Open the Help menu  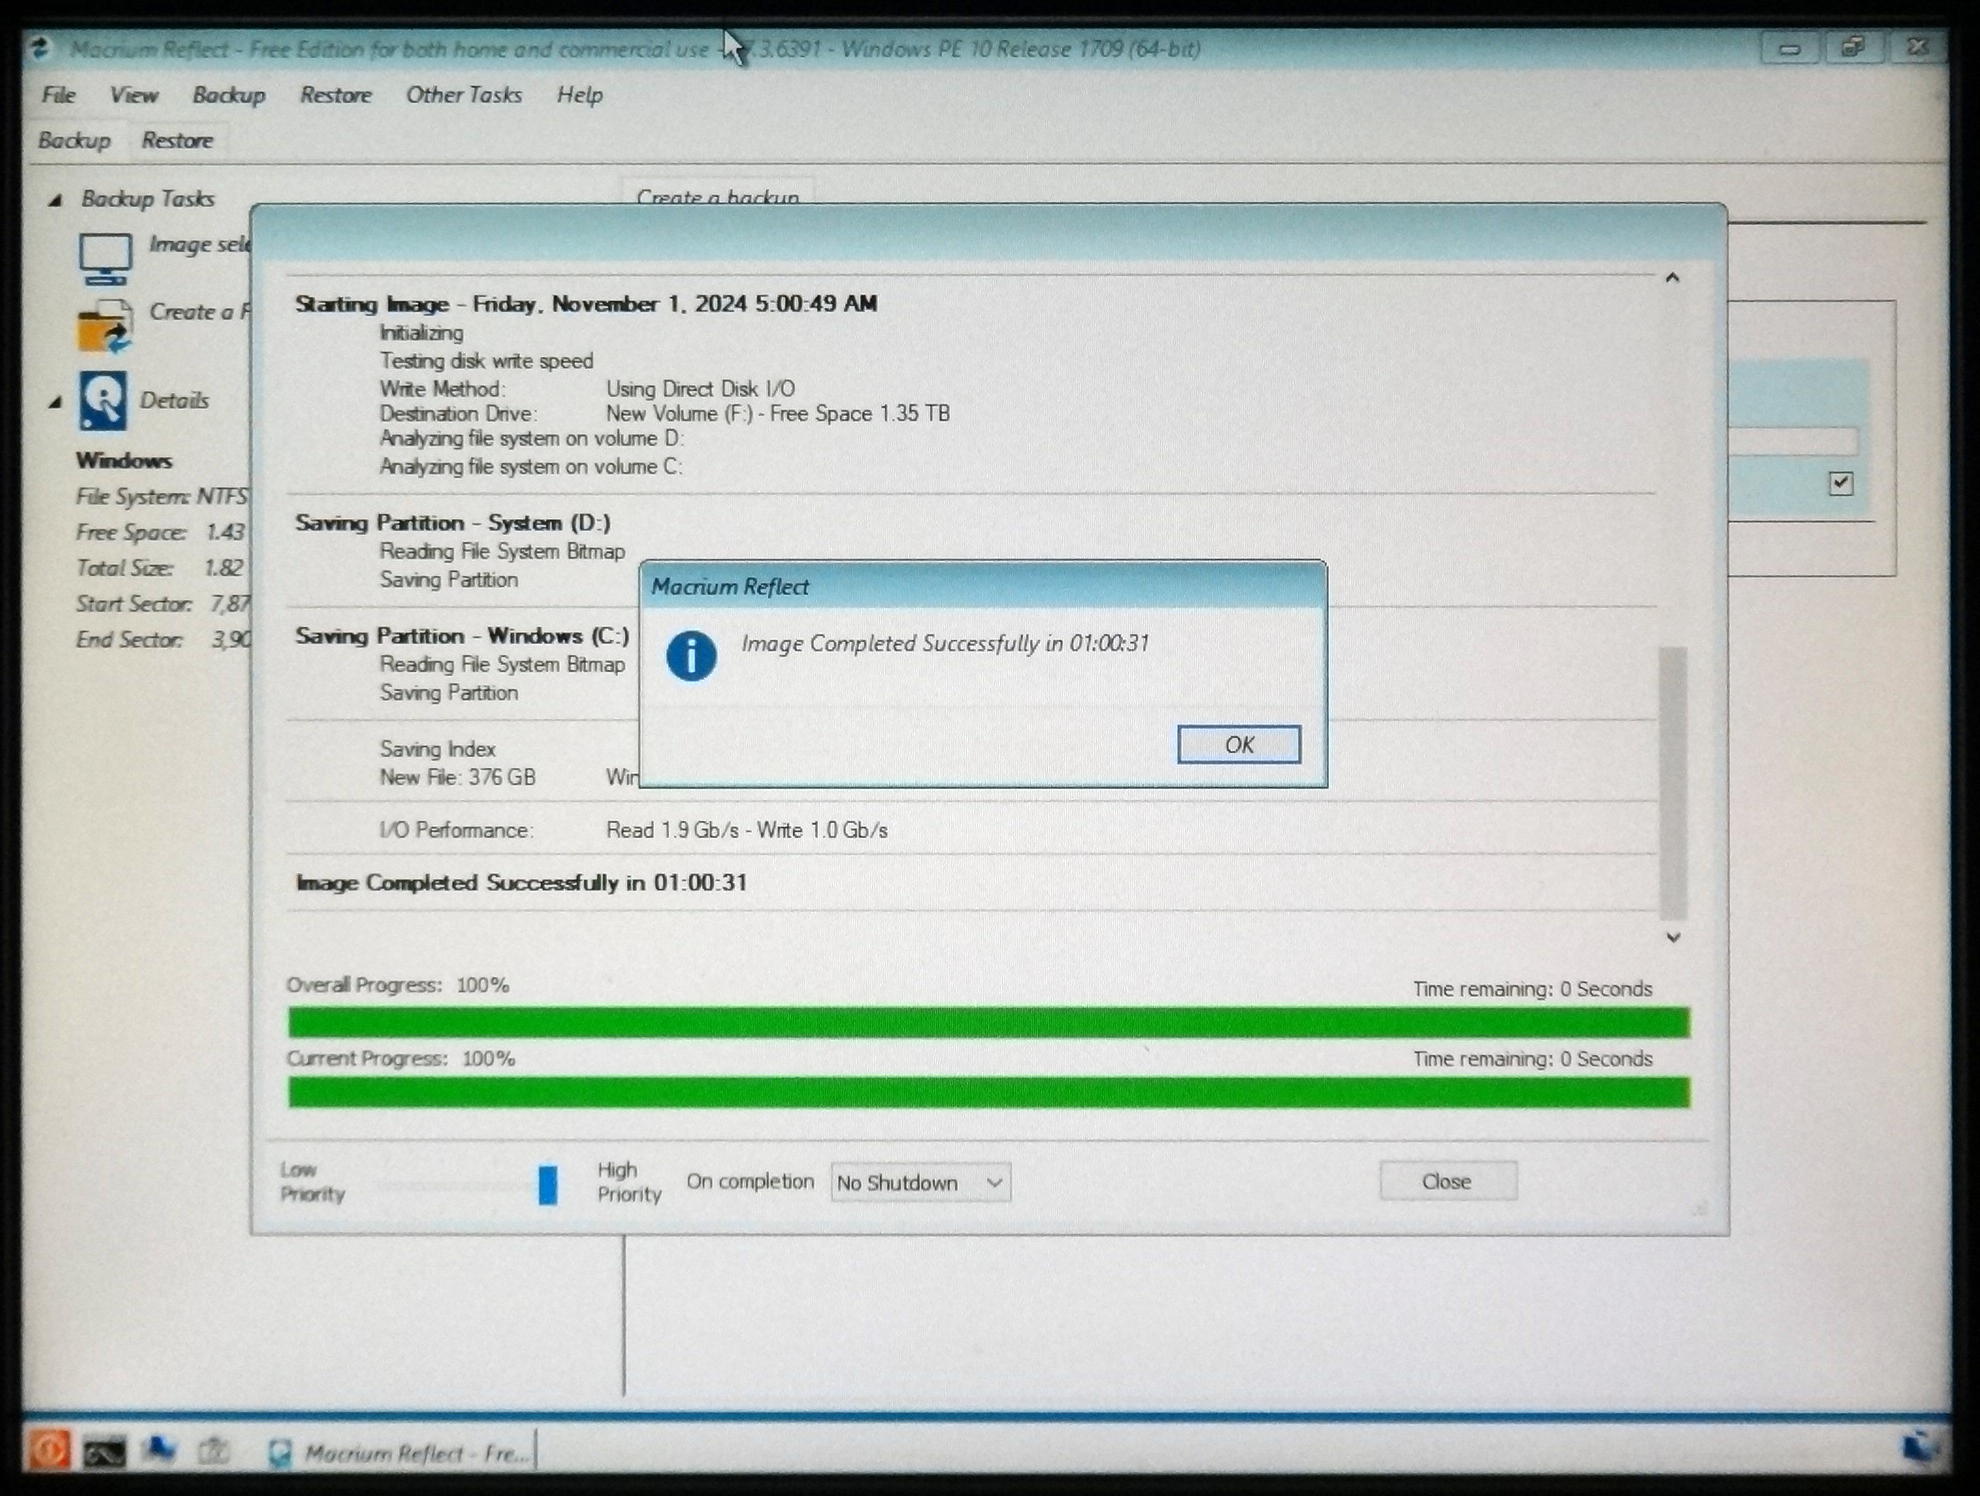tap(580, 95)
